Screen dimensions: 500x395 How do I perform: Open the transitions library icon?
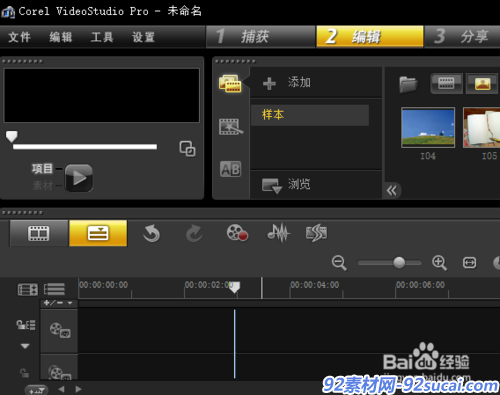pos(231,127)
